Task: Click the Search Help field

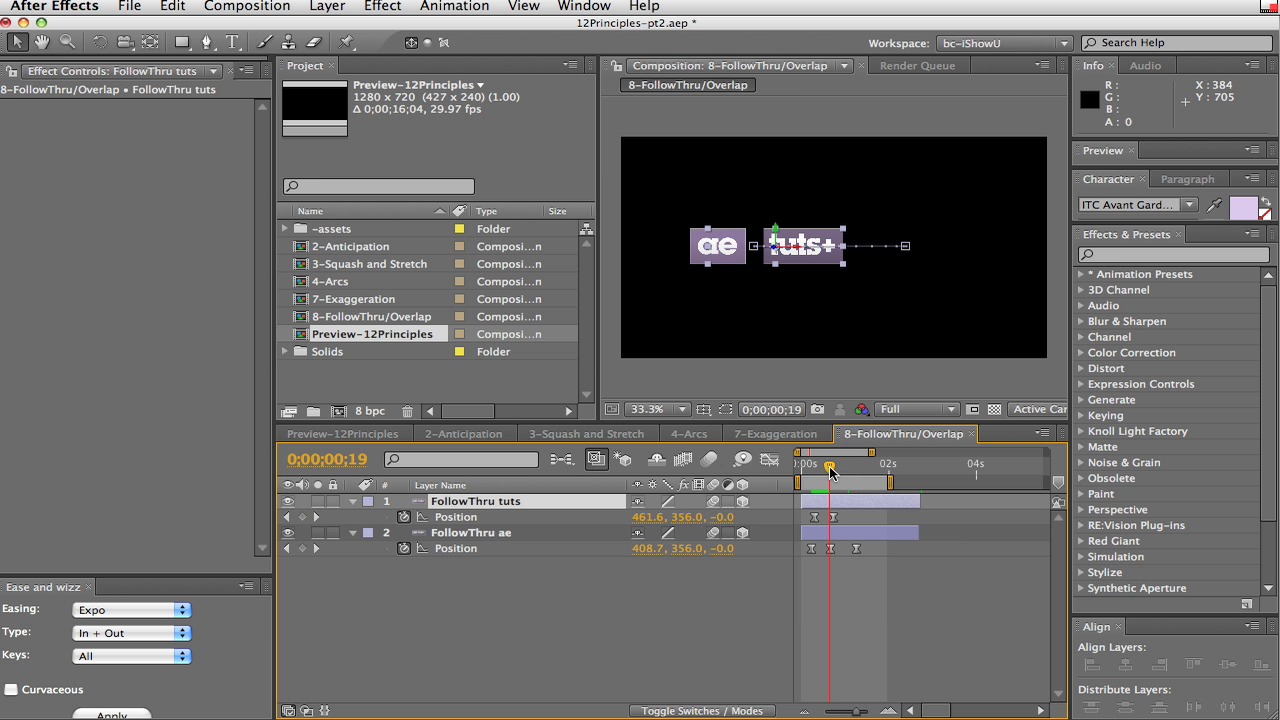Action: pyautogui.click(x=1176, y=43)
